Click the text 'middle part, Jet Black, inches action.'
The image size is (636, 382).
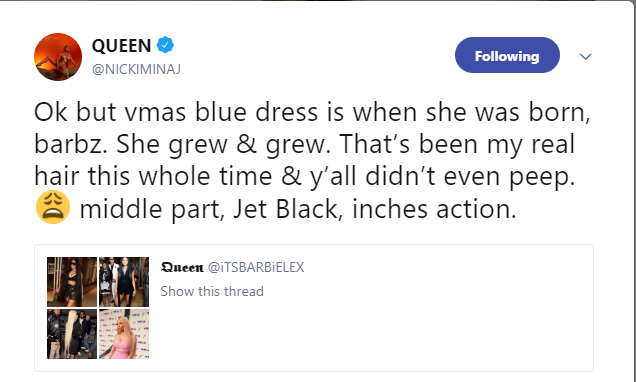pyautogui.click(x=298, y=210)
